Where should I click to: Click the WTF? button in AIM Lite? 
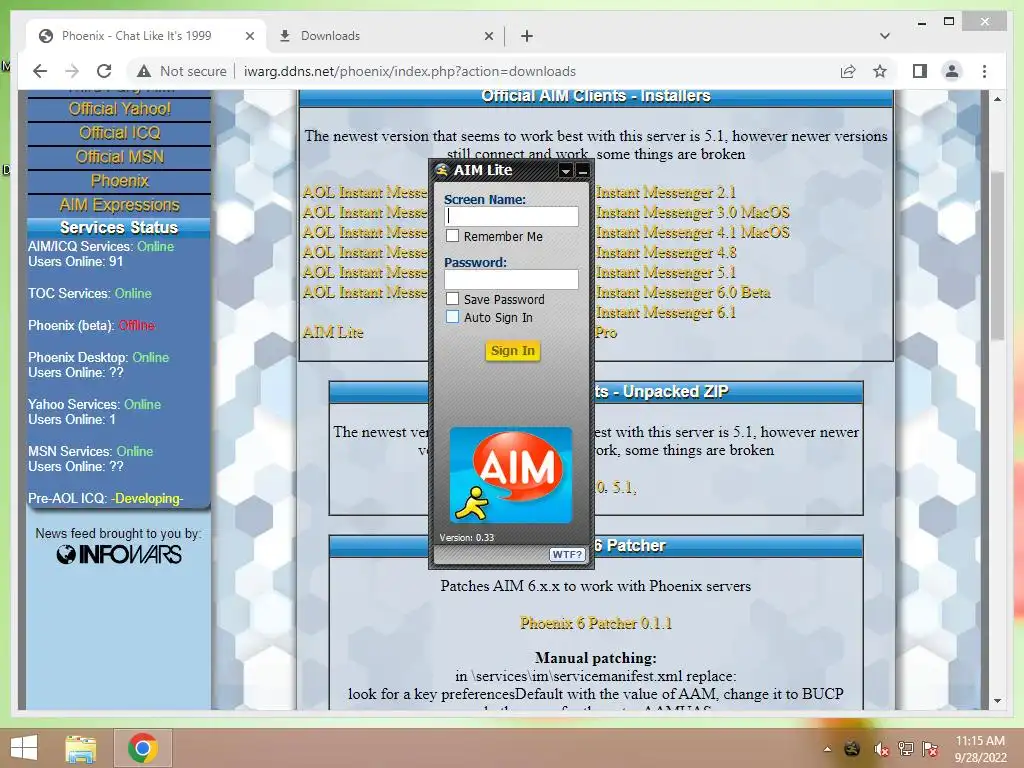tap(567, 554)
